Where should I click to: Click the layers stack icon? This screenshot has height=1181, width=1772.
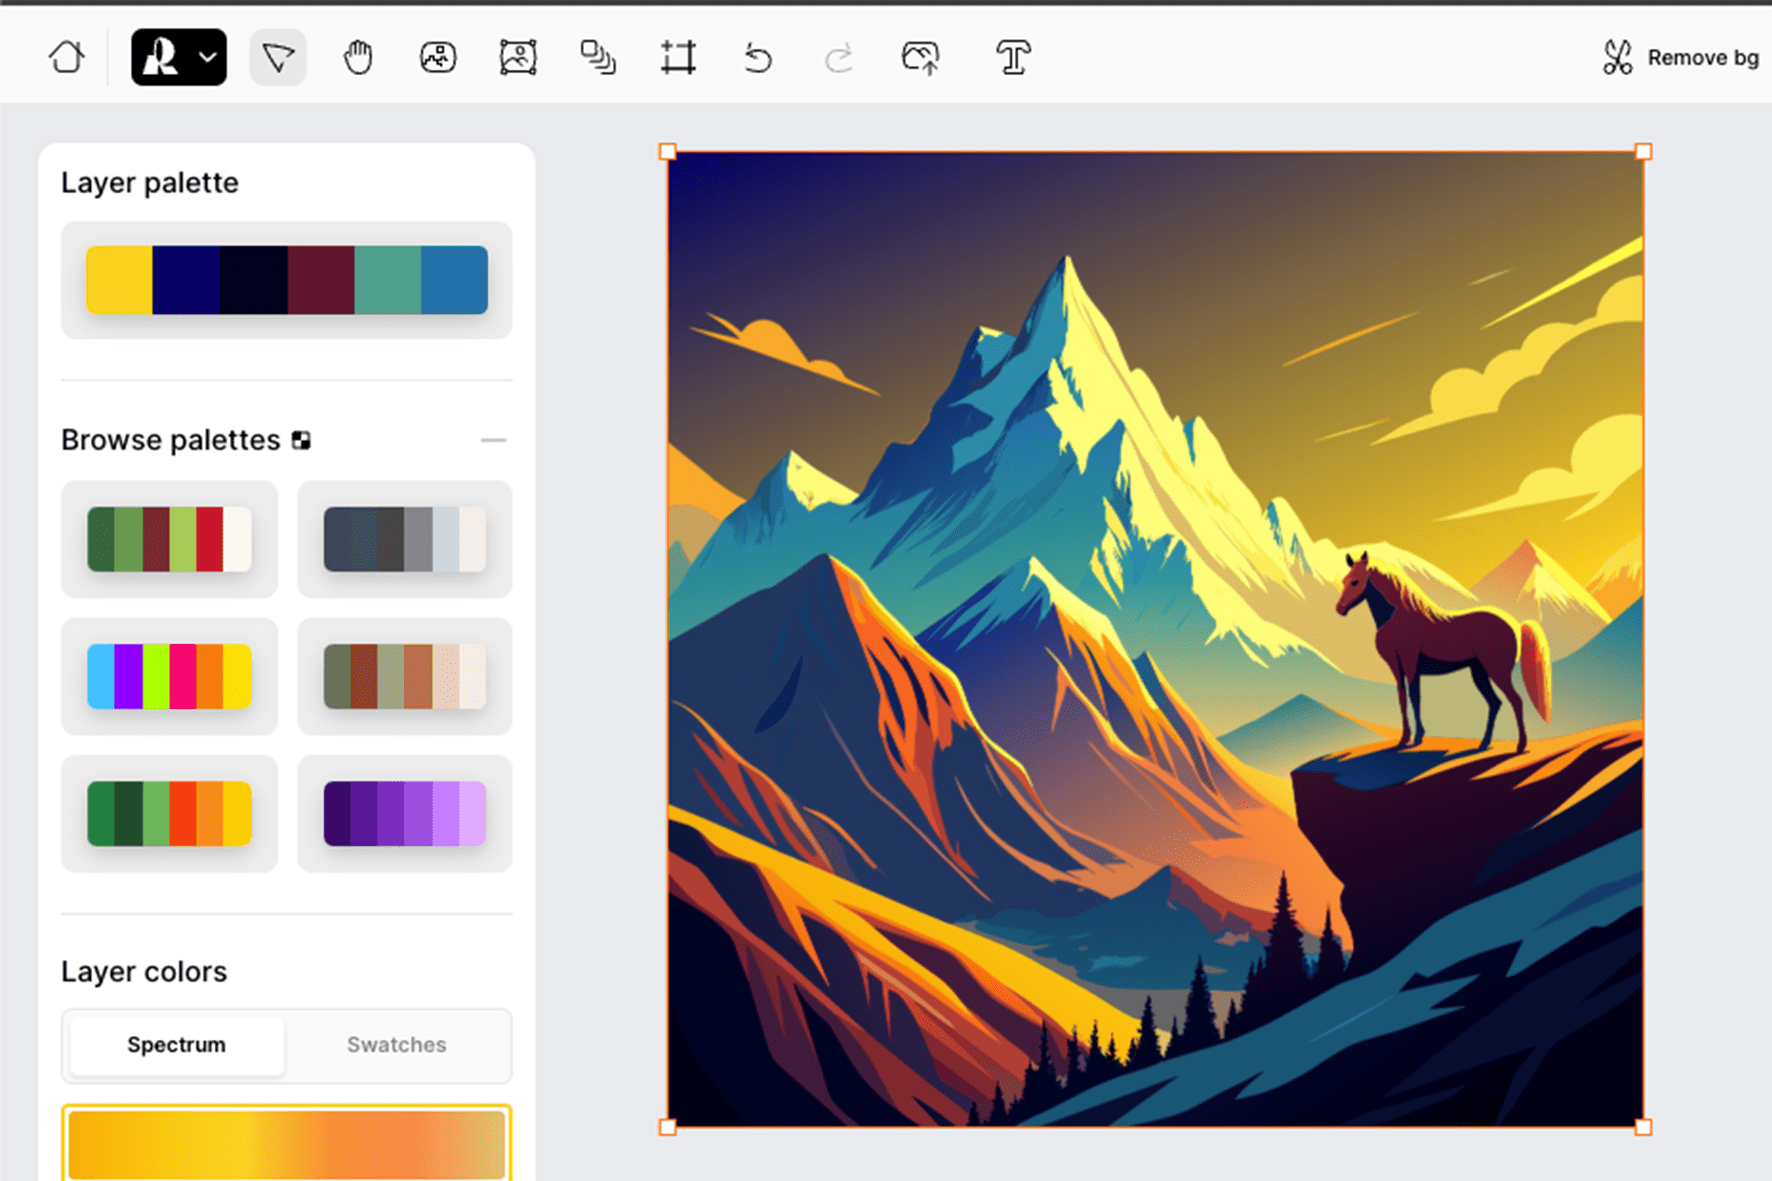598,57
